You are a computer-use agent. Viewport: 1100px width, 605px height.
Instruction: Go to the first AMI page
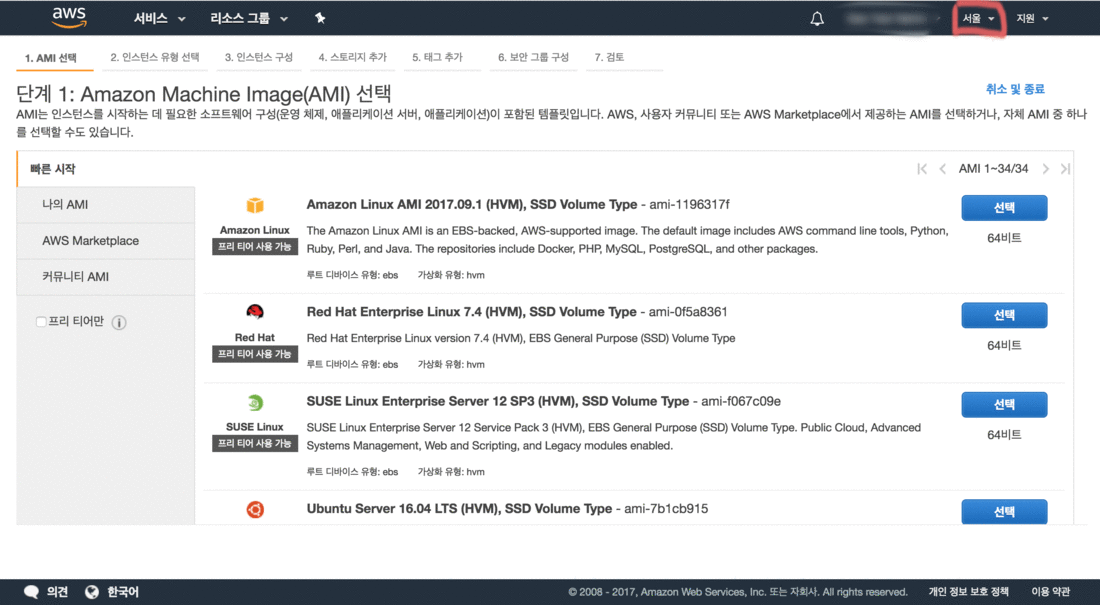922,169
